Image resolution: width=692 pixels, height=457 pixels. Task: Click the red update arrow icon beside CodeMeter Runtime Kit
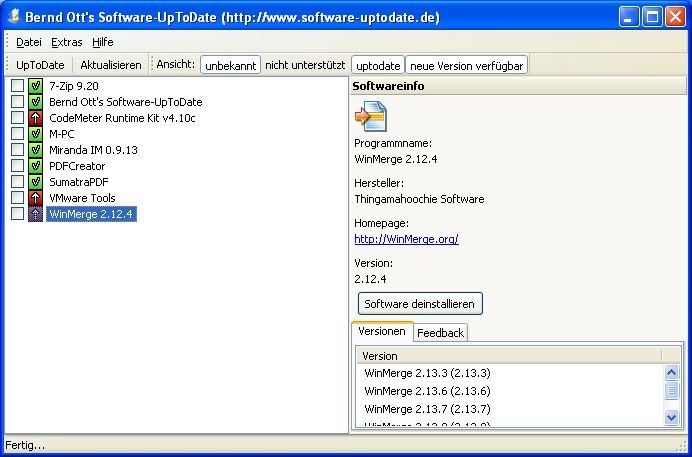35,118
